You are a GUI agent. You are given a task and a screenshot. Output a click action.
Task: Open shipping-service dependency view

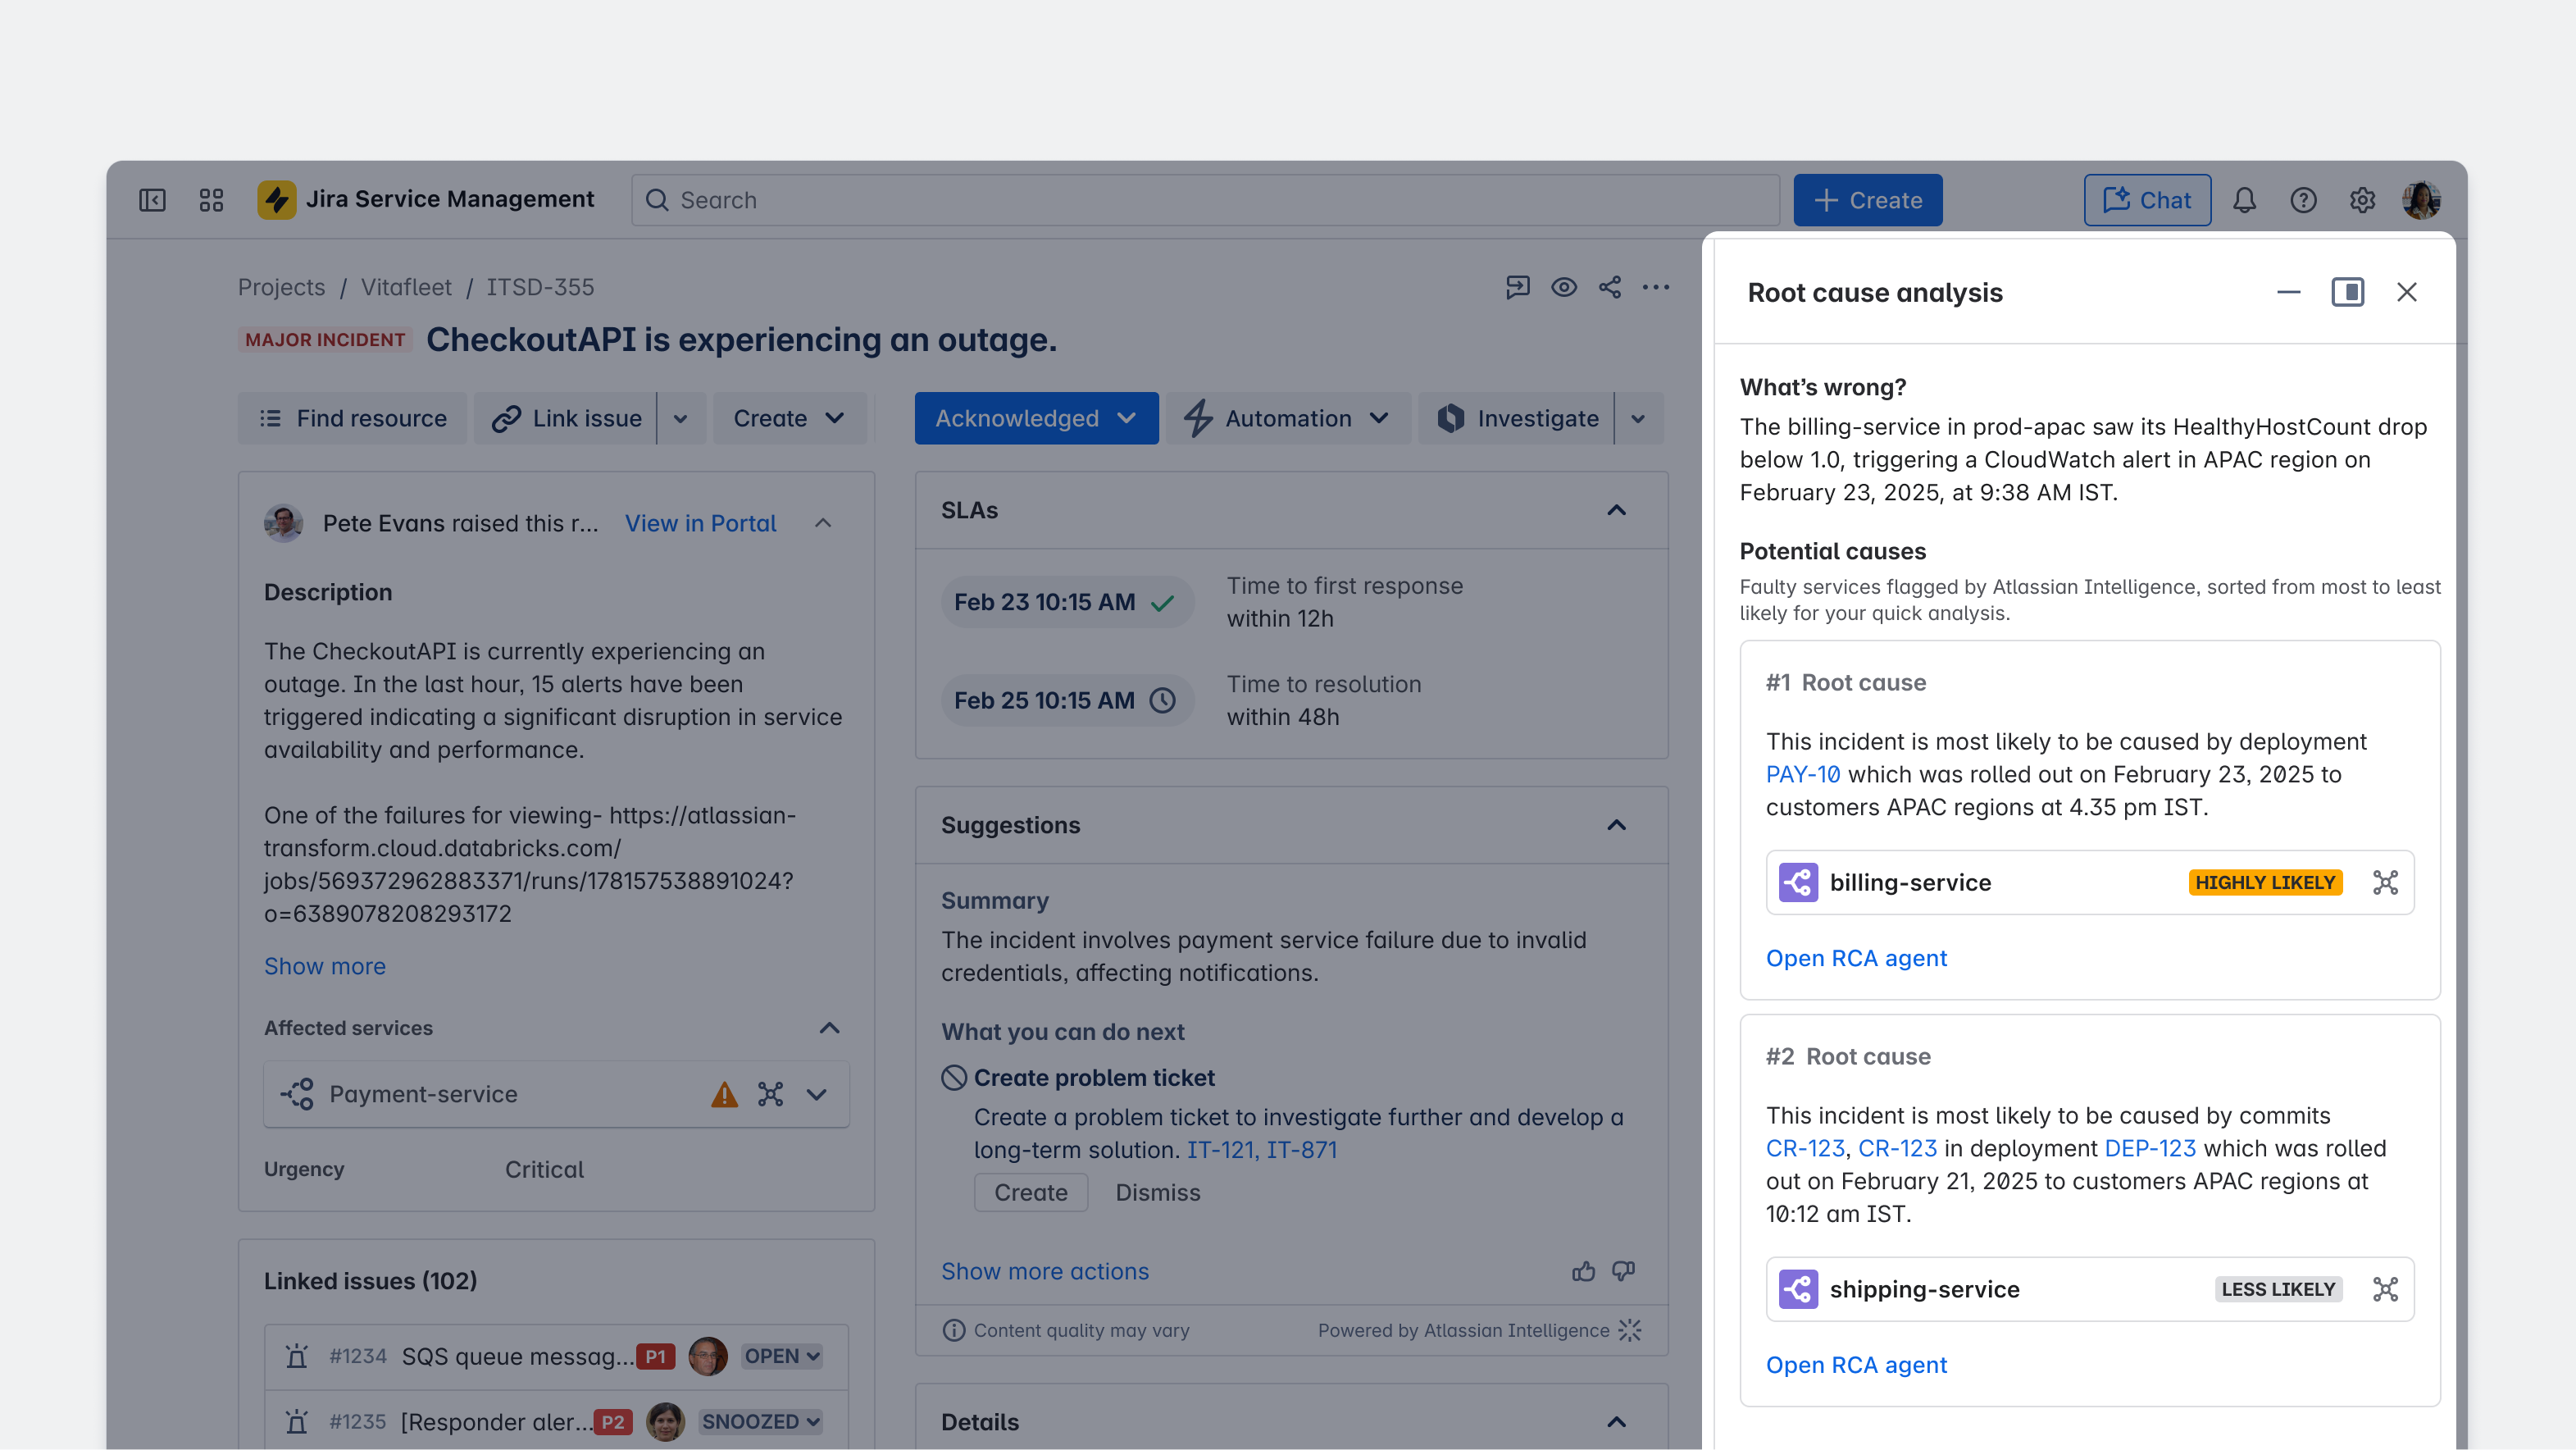click(2385, 1289)
